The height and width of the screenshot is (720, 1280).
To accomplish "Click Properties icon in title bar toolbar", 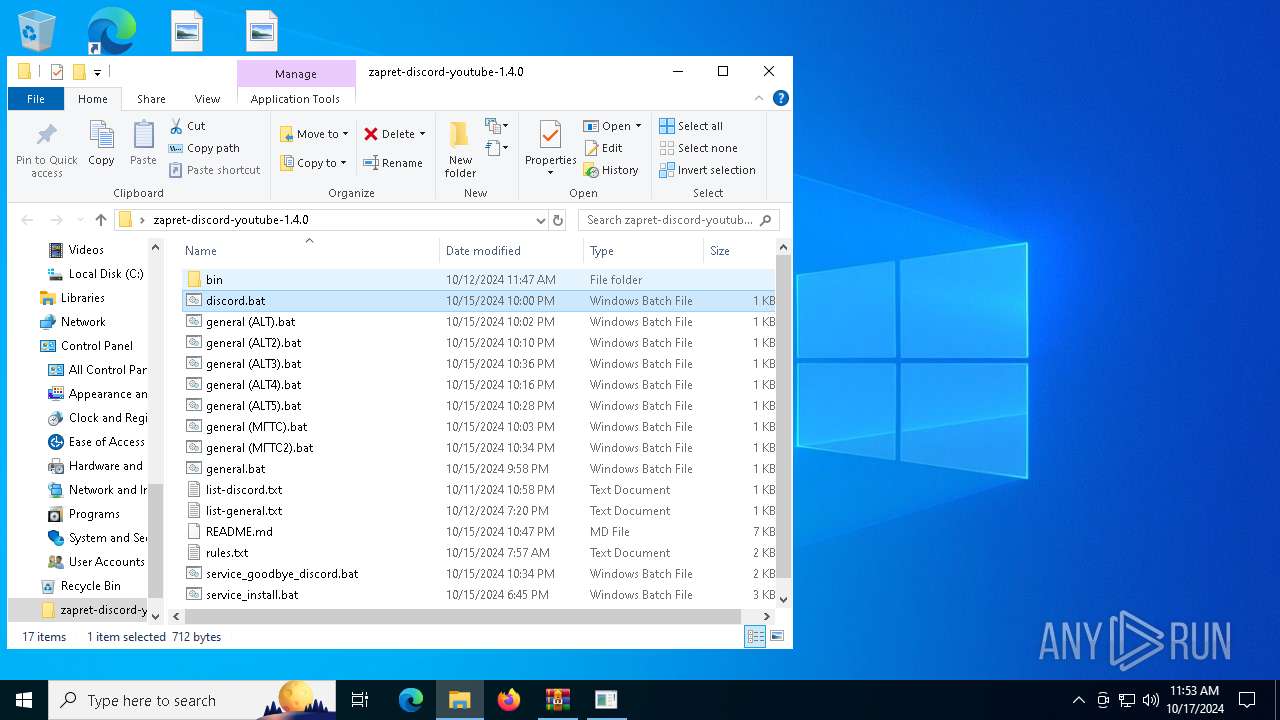I will 56,72.
